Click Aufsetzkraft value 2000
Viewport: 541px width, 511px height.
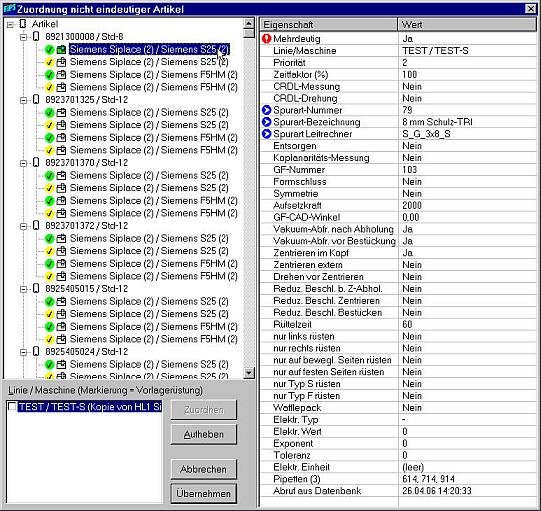click(x=412, y=205)
